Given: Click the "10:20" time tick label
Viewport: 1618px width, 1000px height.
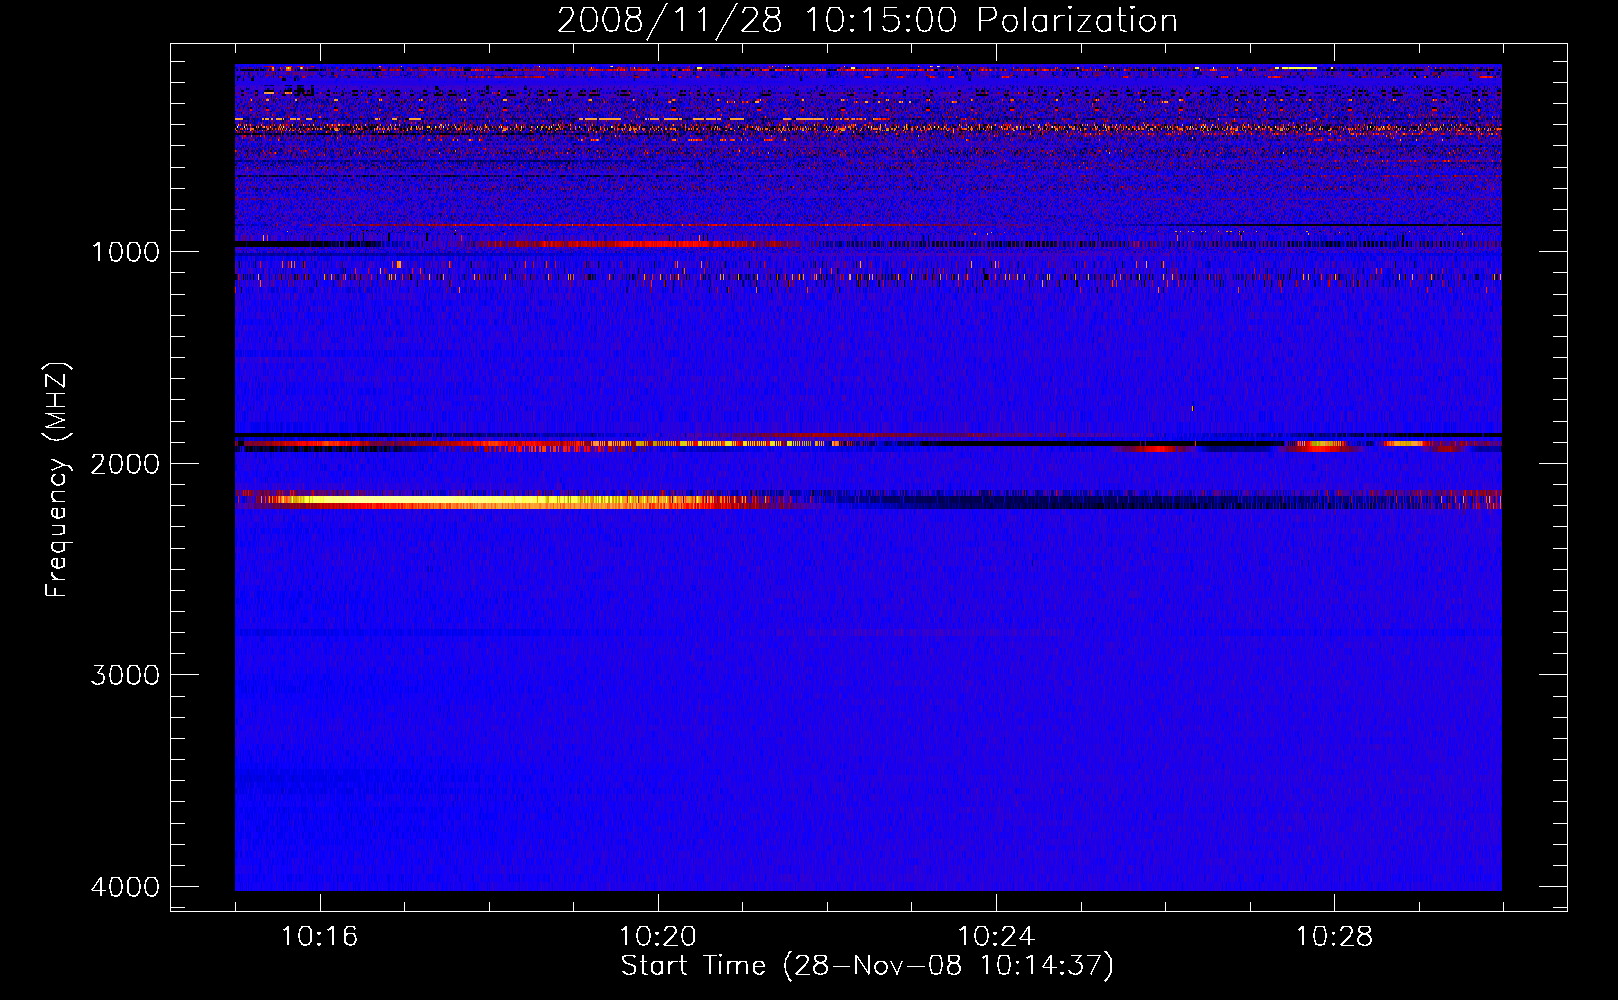Looking at the screenshot, I should [x=657, y=937].
